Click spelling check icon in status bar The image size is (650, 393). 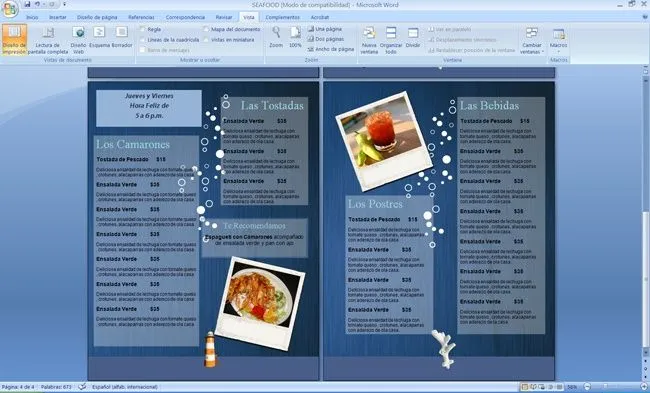point(82,387)
